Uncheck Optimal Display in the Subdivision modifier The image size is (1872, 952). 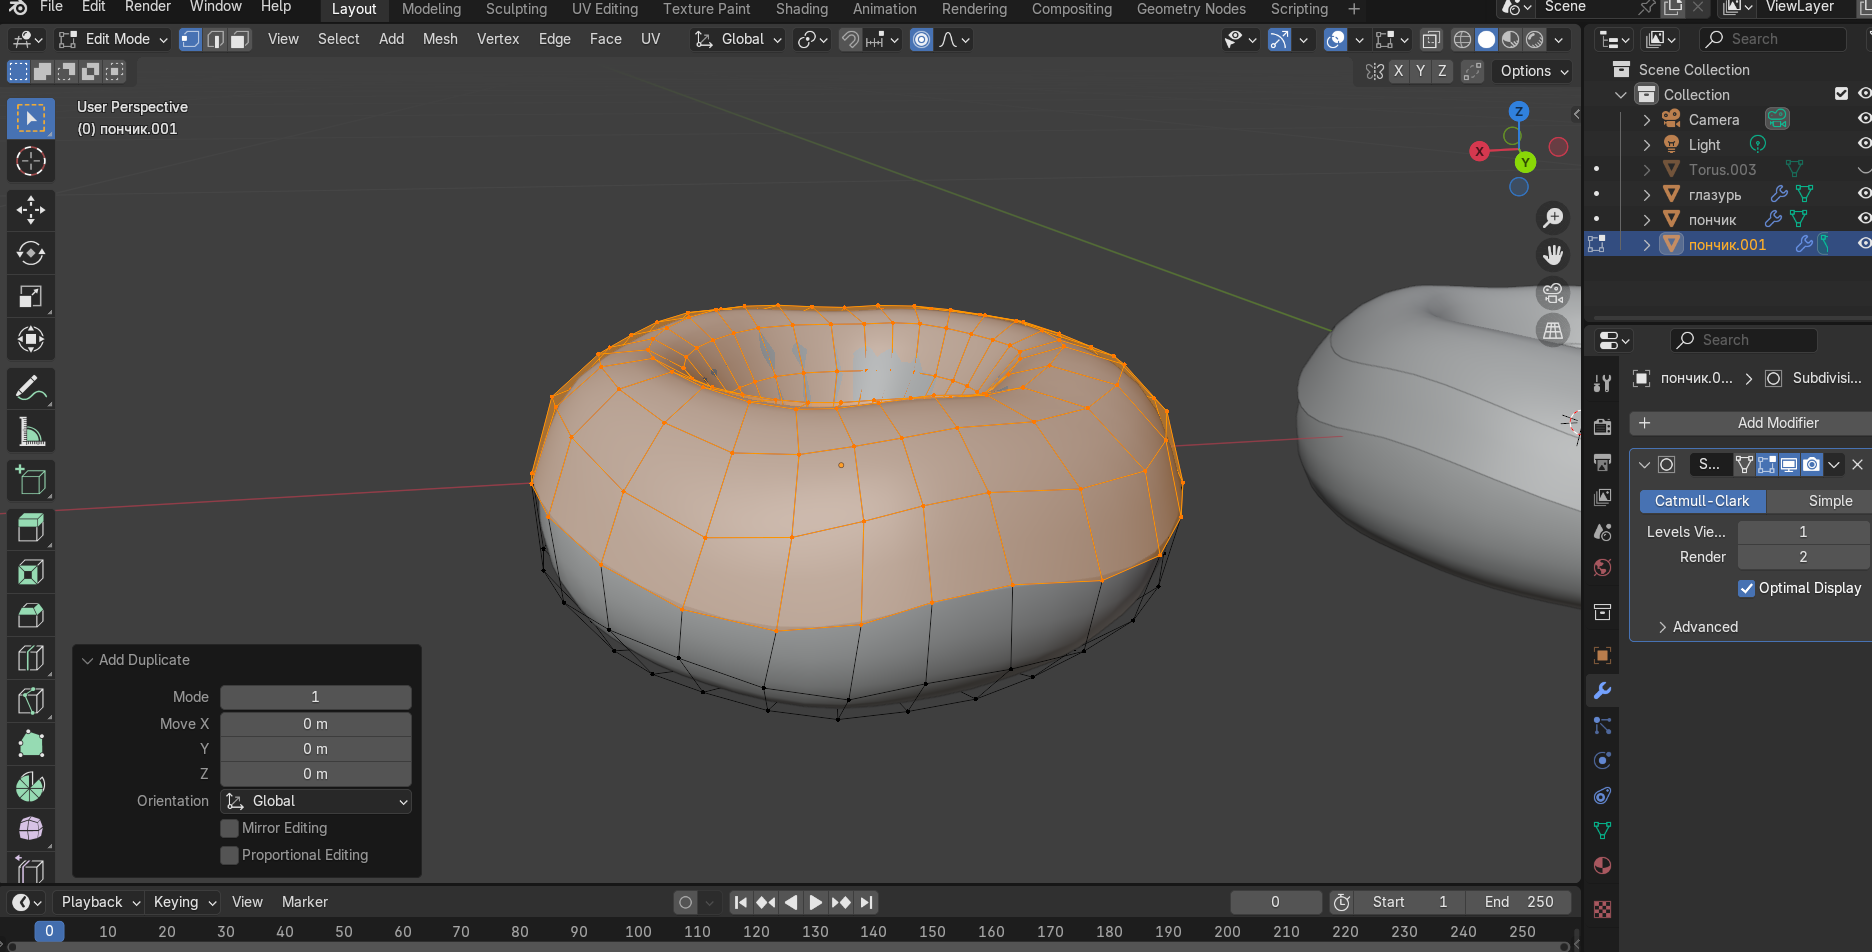pyautogui.click(x=1747, y=588)
